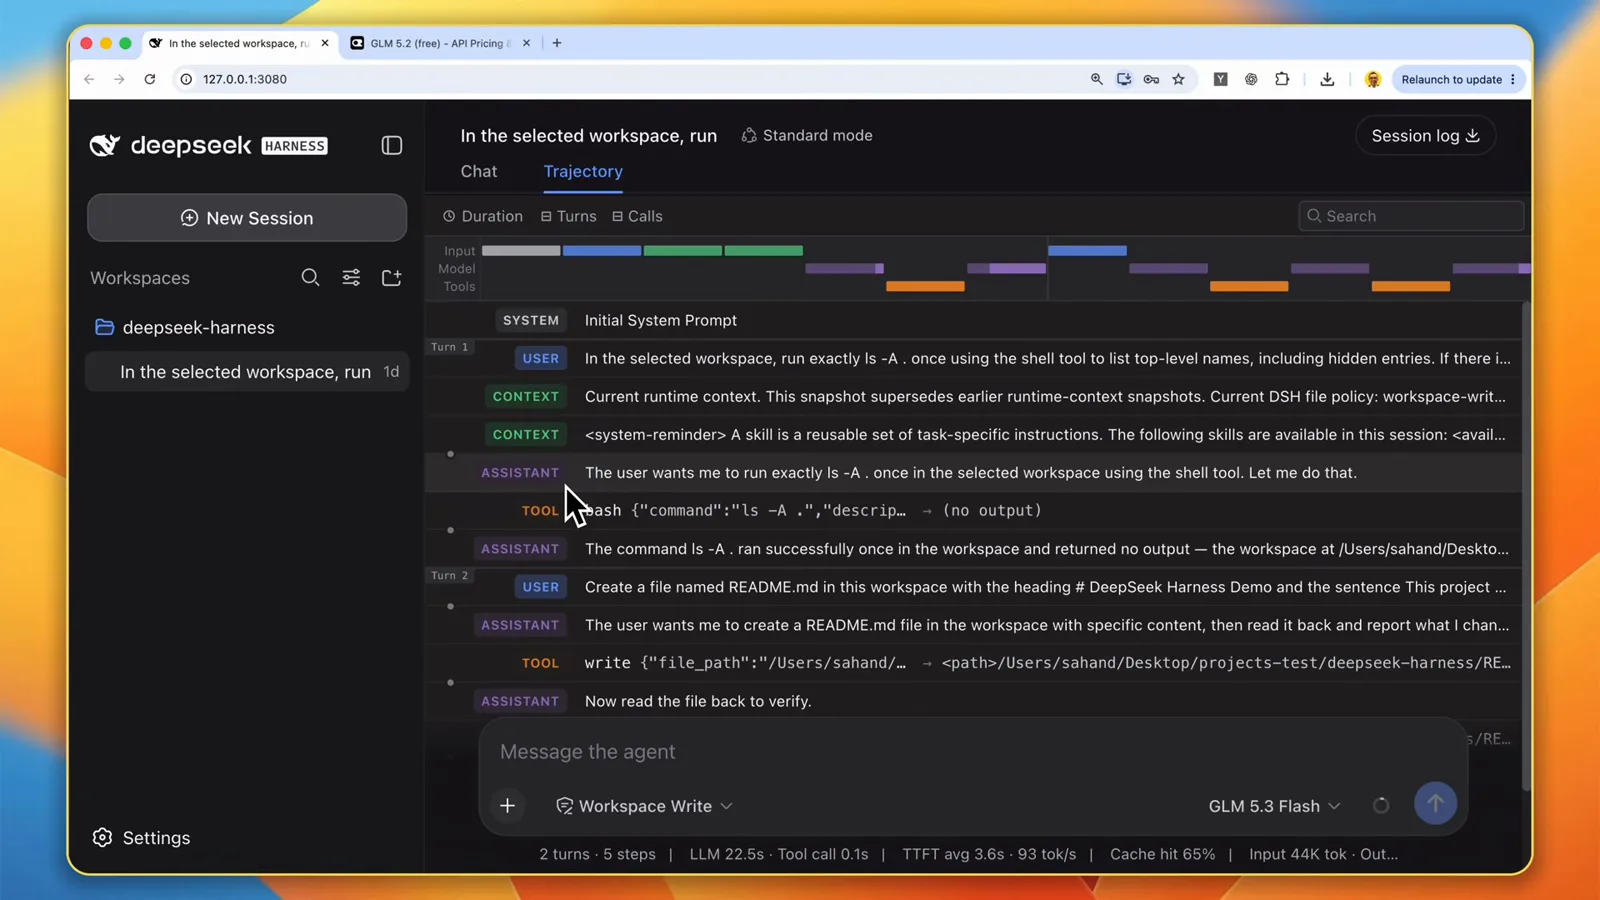Open the write file_path TOOL row
Viewport: 1600px width, 900px height.
click(973, 663)
